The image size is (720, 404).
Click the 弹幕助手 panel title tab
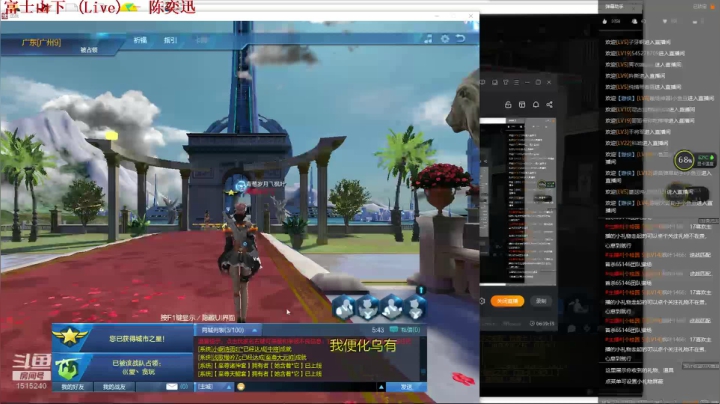point(614,6)
